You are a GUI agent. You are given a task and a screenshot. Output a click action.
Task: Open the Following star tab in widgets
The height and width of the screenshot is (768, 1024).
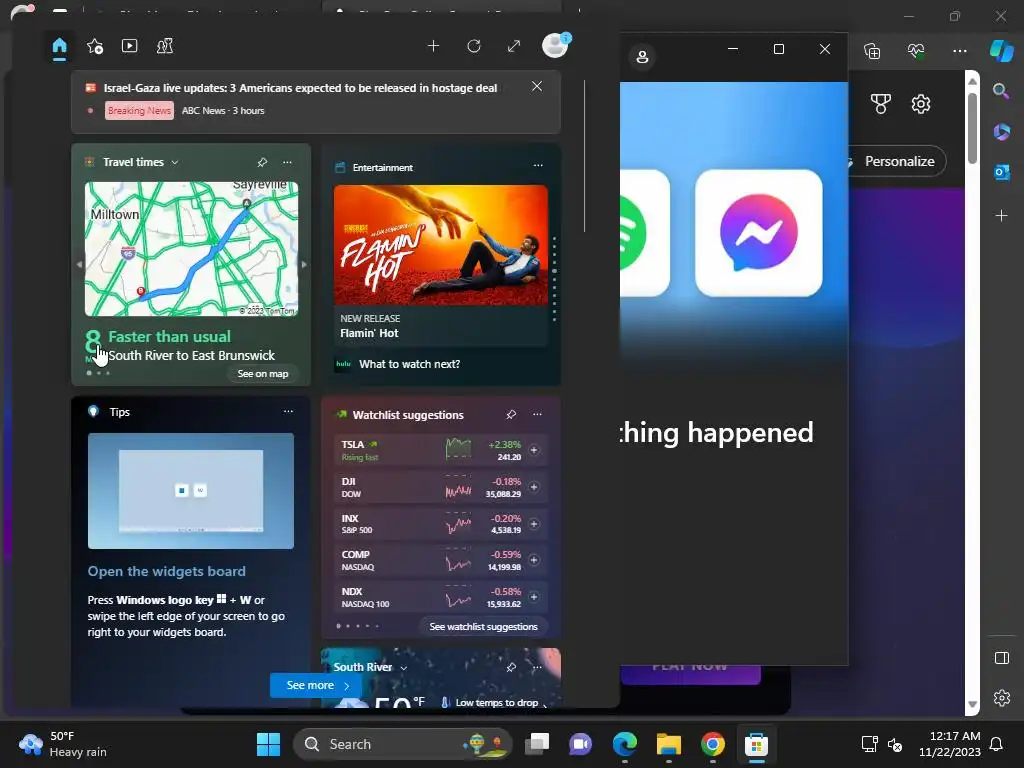pyautogui.click(x=95, y=46)
